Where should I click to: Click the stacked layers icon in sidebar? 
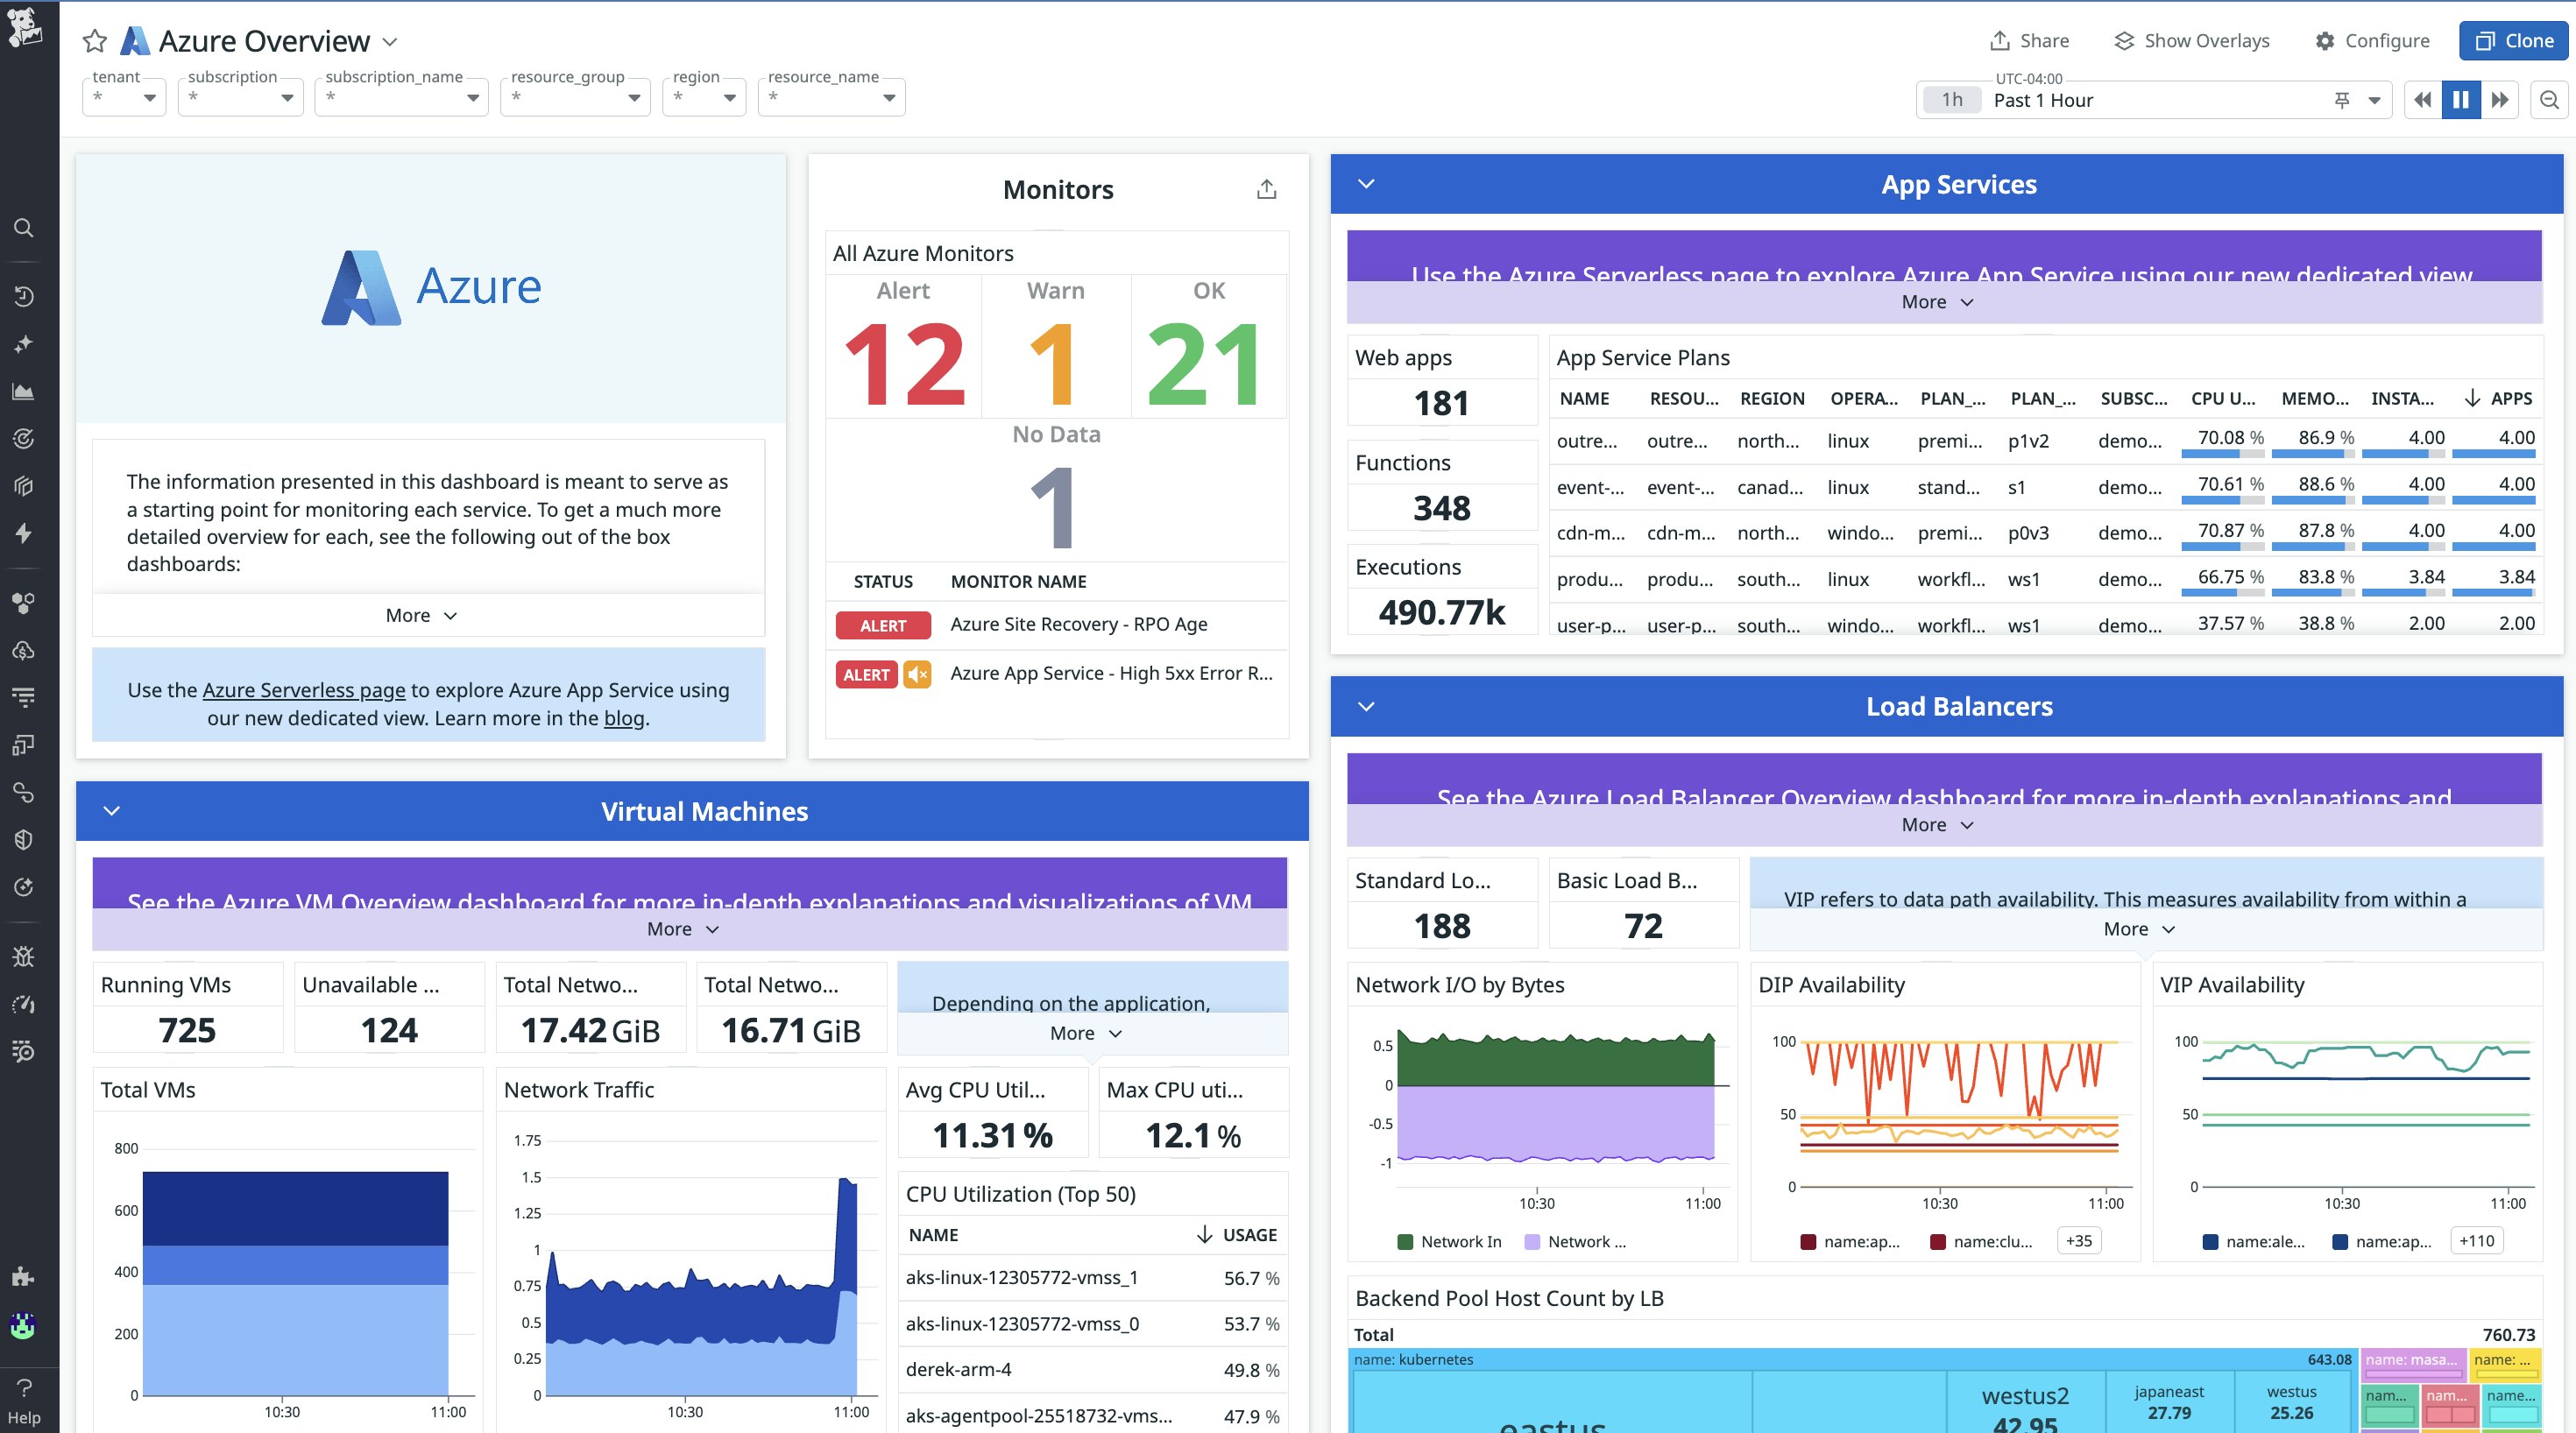(x=24, y=486)
